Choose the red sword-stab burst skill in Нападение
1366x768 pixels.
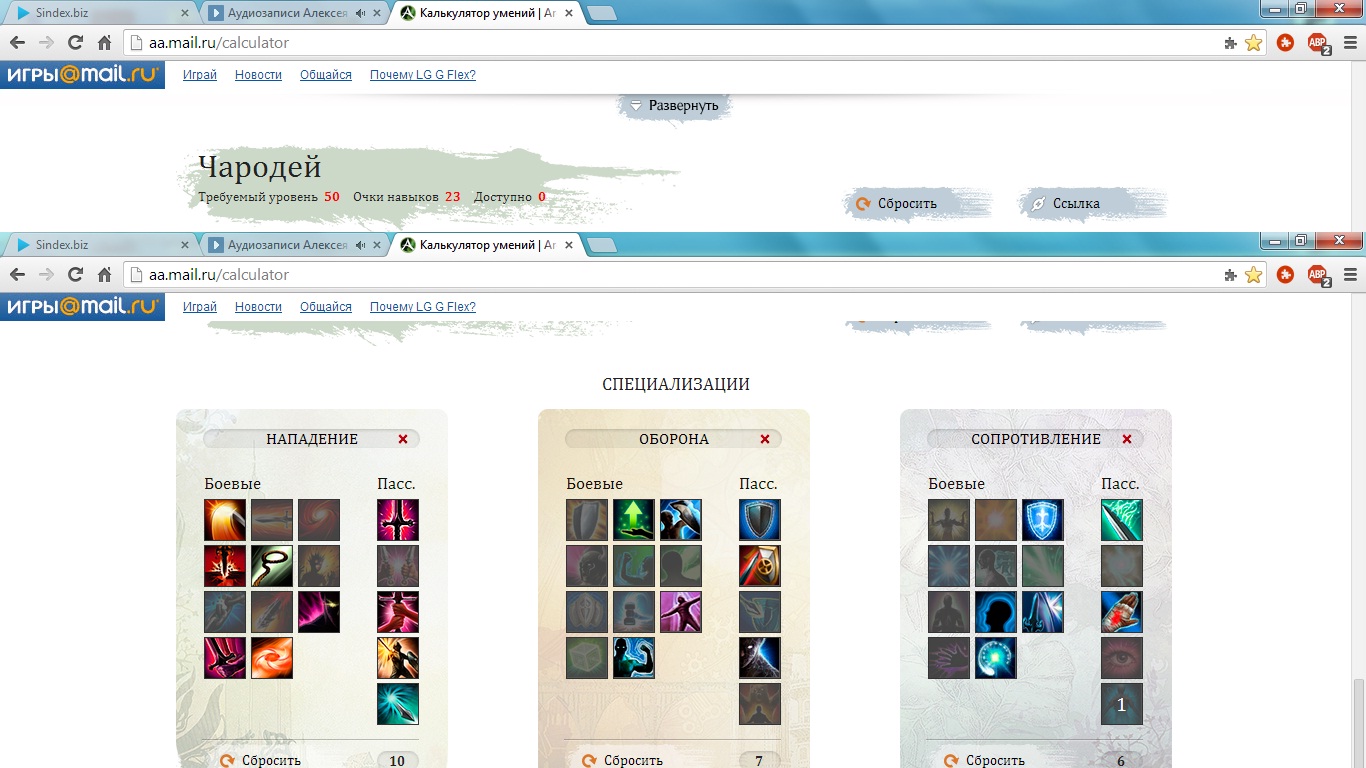pos(225,566)
